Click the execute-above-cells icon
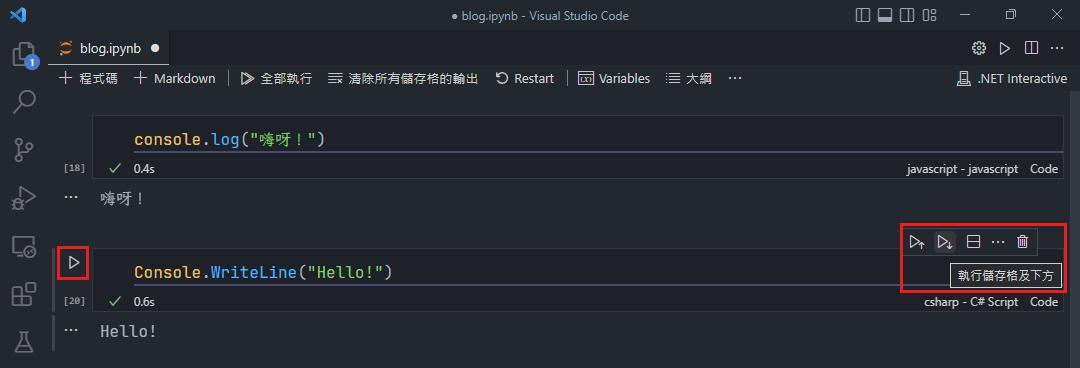The width and height of the screenshot is (1080, 368). pos(917,242)
